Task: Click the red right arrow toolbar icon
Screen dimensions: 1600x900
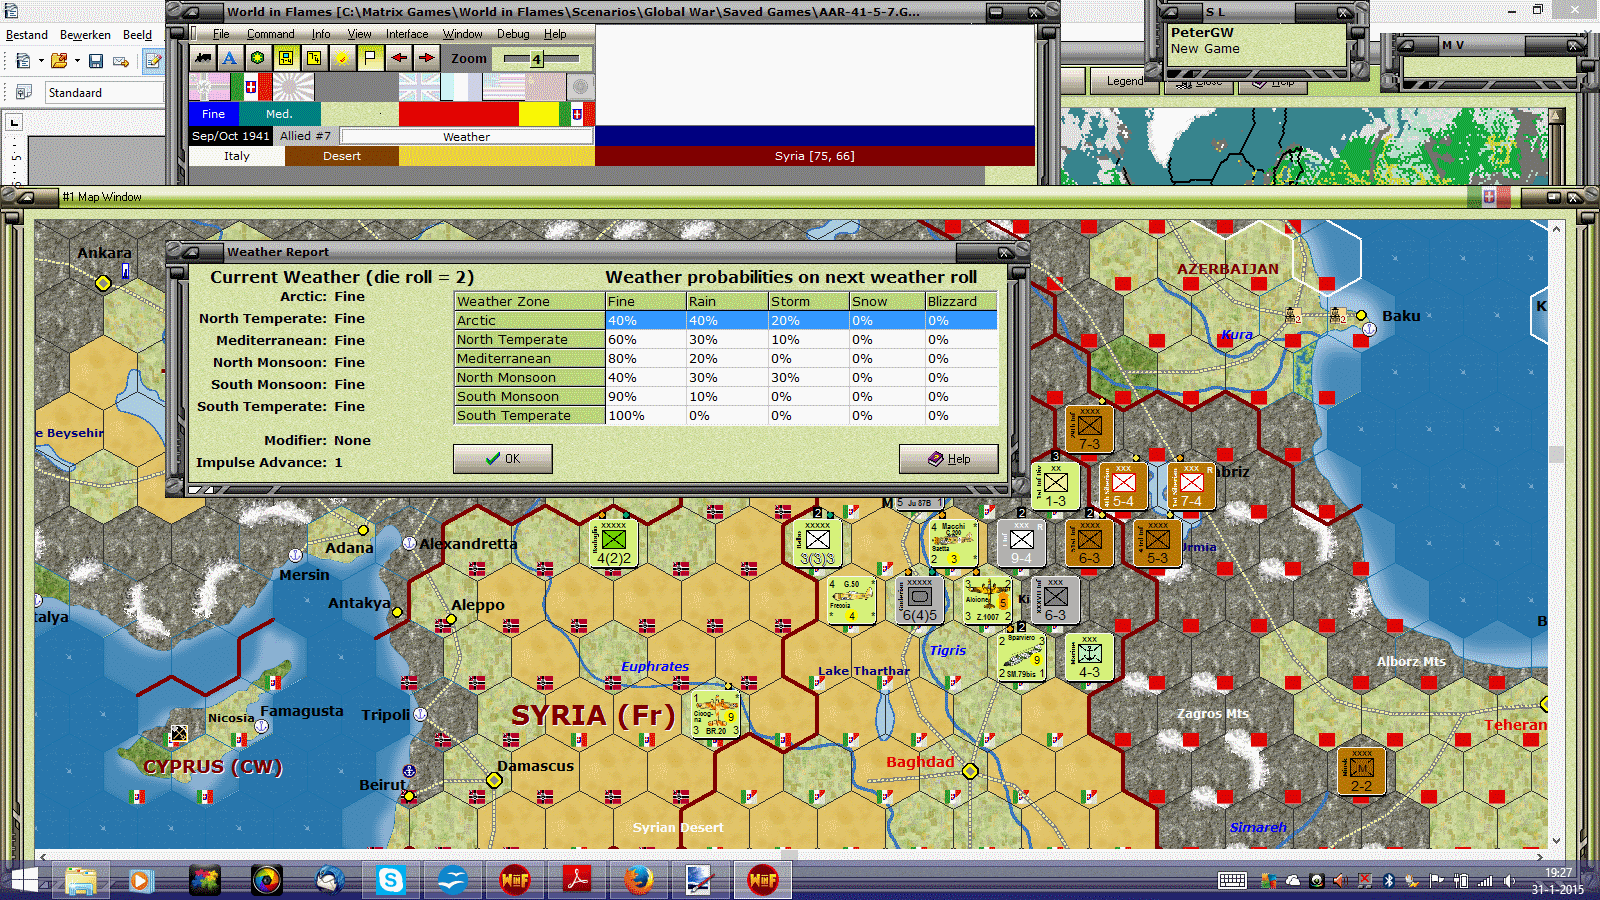Action: click(x=426, y=58)
